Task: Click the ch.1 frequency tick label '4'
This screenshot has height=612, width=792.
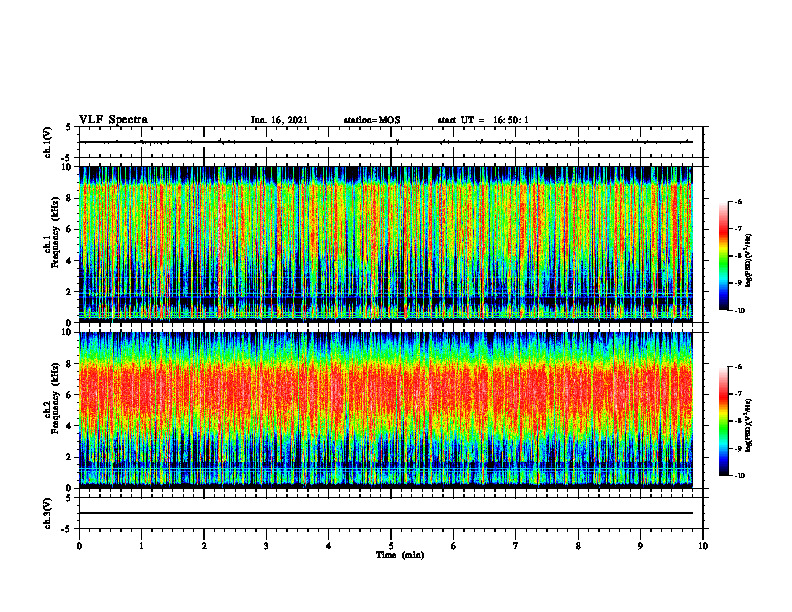Action: coord(69,261)
